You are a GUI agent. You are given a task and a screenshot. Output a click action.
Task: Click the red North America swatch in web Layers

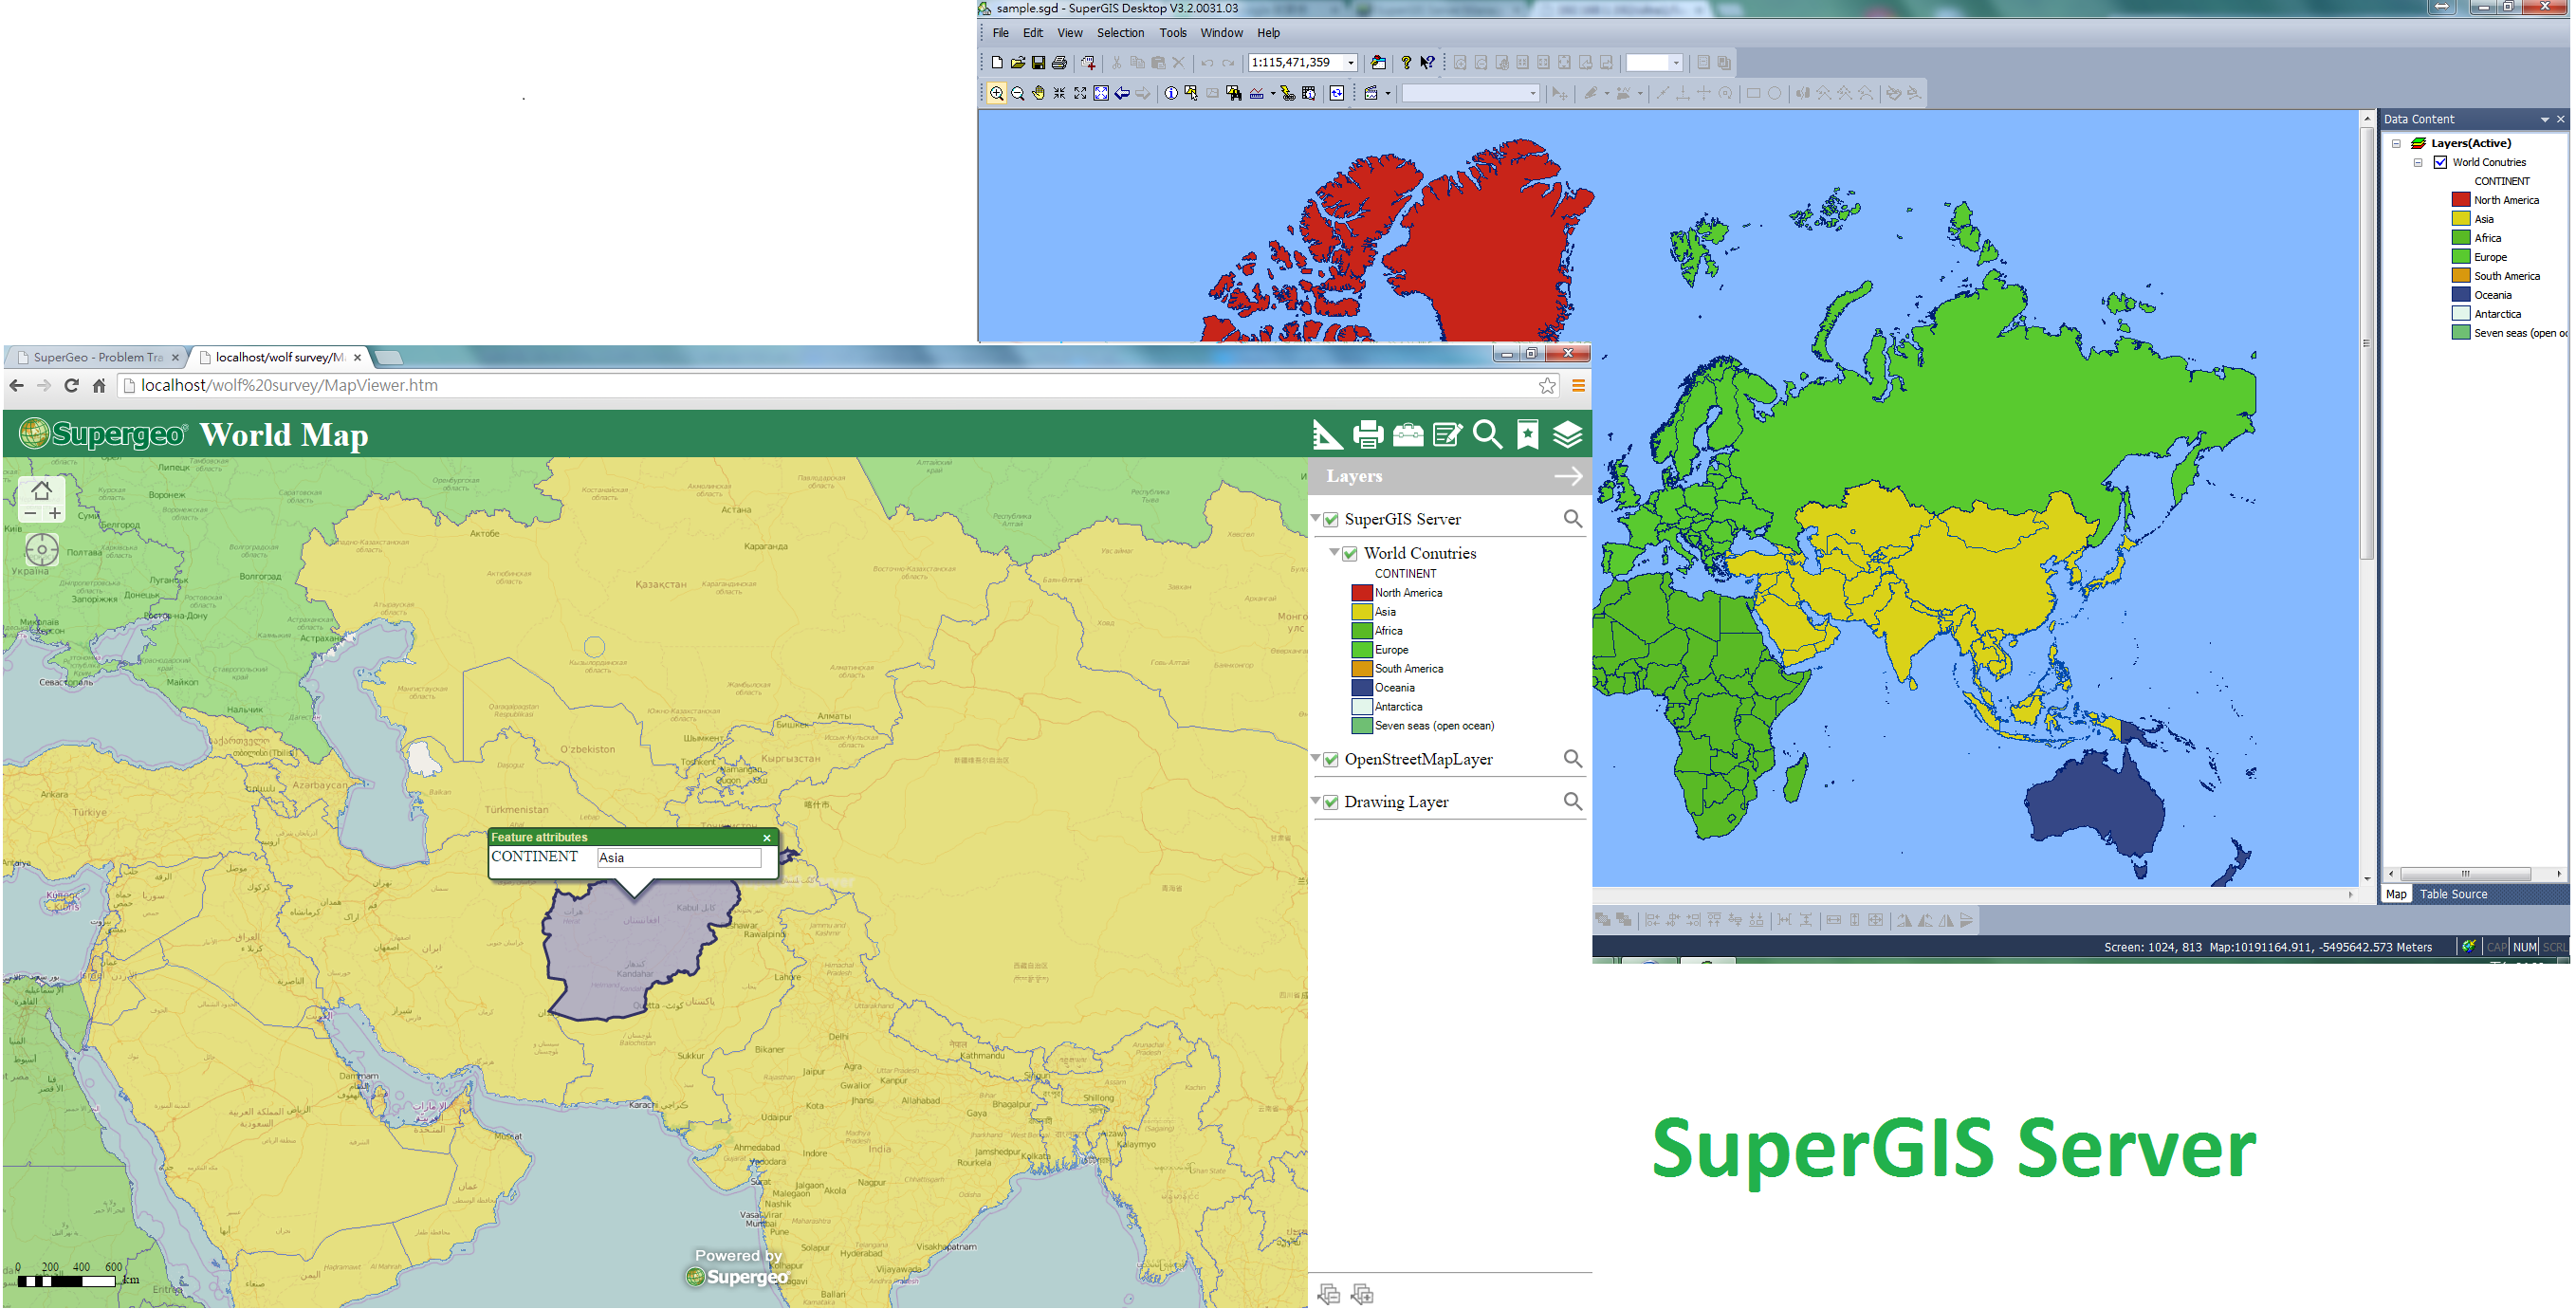click(x=1361, y=592)
